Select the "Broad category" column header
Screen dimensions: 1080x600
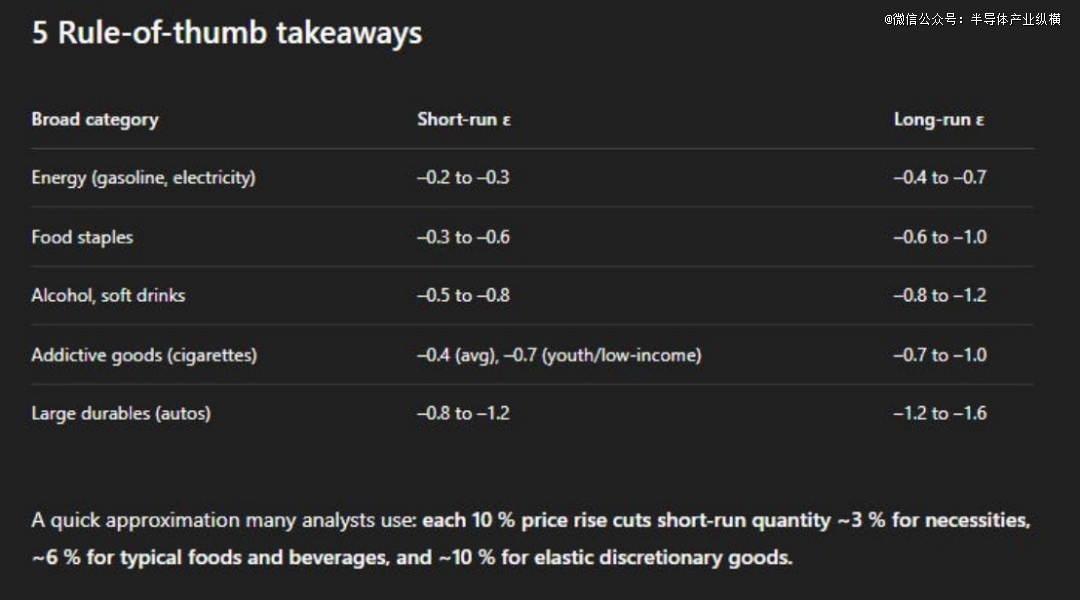pyautogui.click(x=95, y=119)
